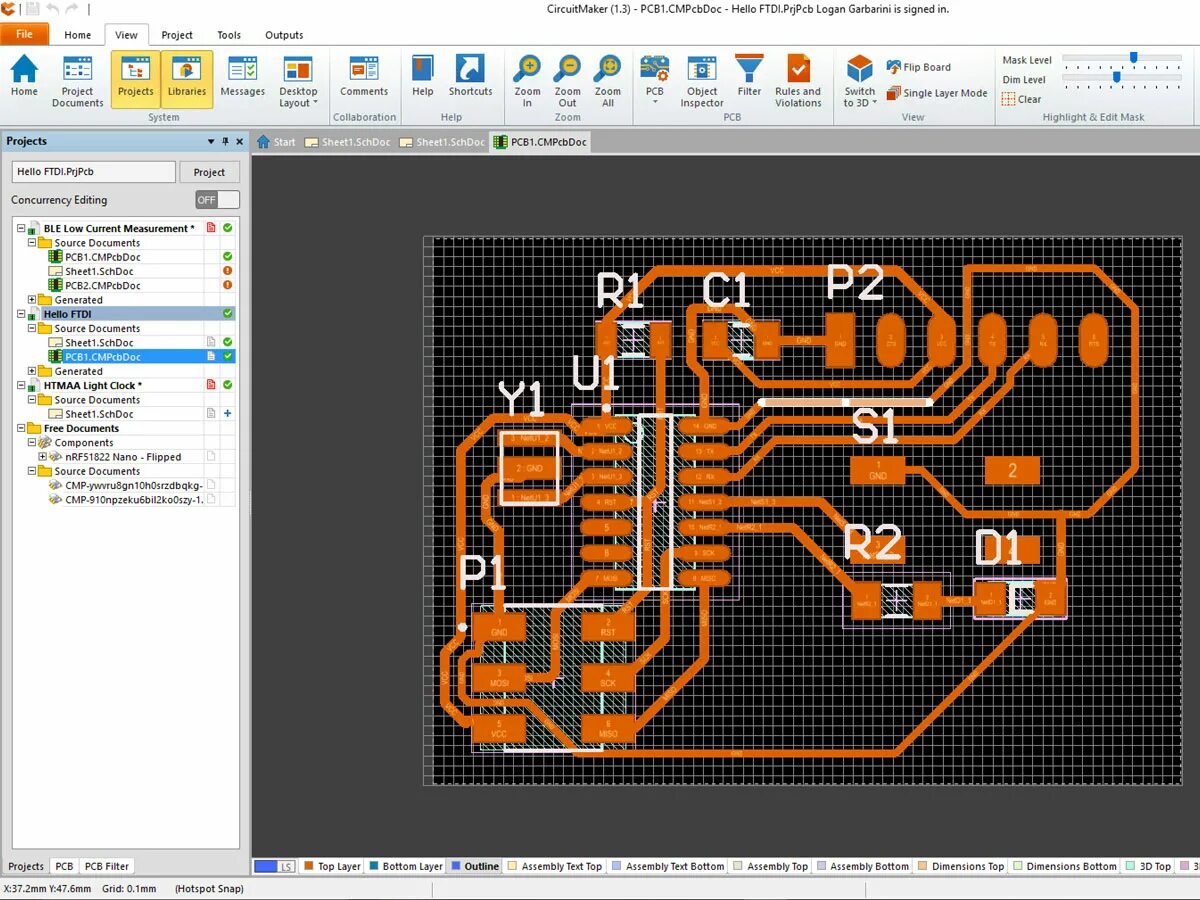Screen dimensions: 1200x900
Task: Switch to the Home ribbon tab
Action: [78, 35]
